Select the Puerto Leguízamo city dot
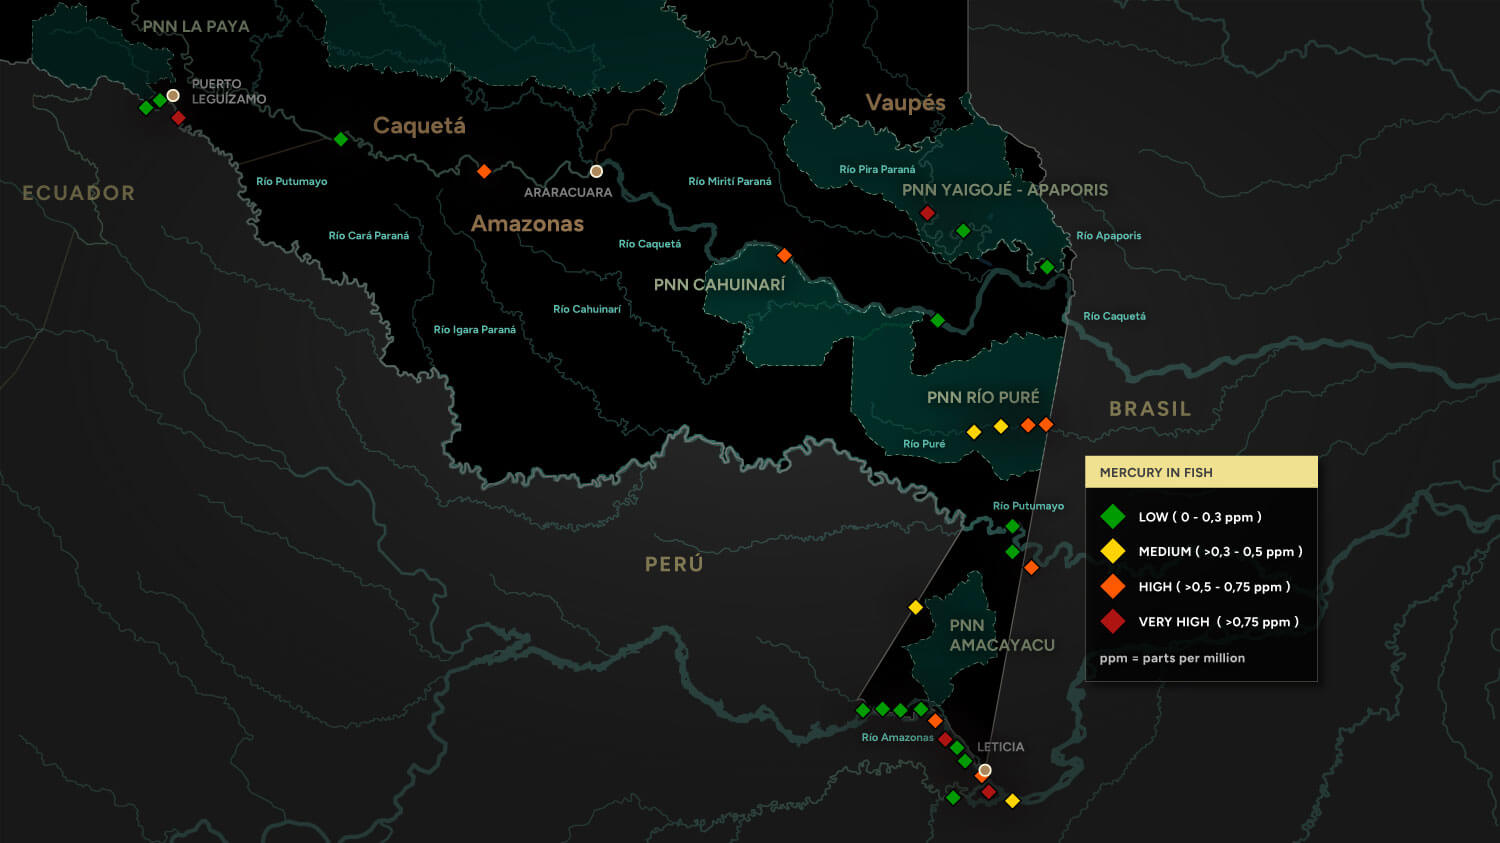 coord(173,95)
